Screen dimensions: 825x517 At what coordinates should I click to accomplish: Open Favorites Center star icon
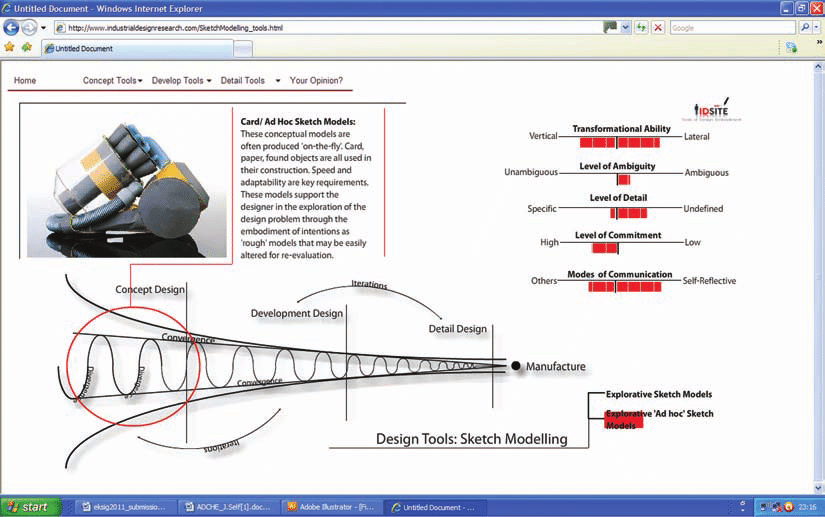[10, 47]
